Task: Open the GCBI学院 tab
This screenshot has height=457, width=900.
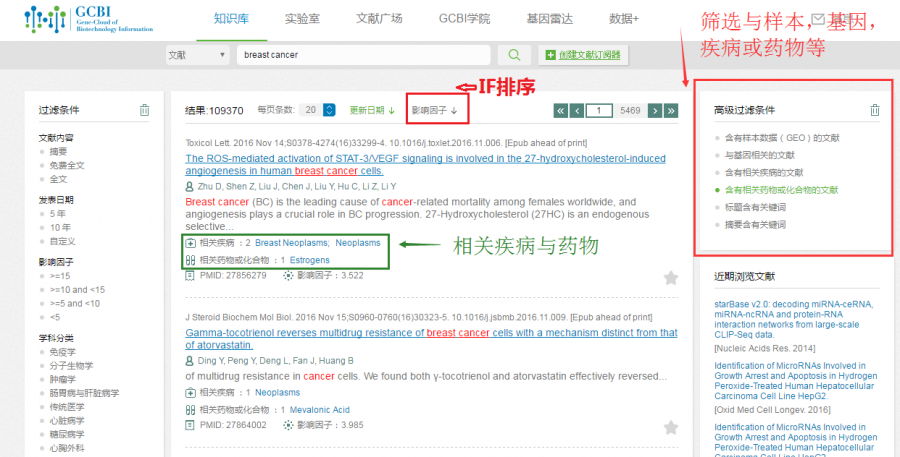Action: tap(464, 18)
